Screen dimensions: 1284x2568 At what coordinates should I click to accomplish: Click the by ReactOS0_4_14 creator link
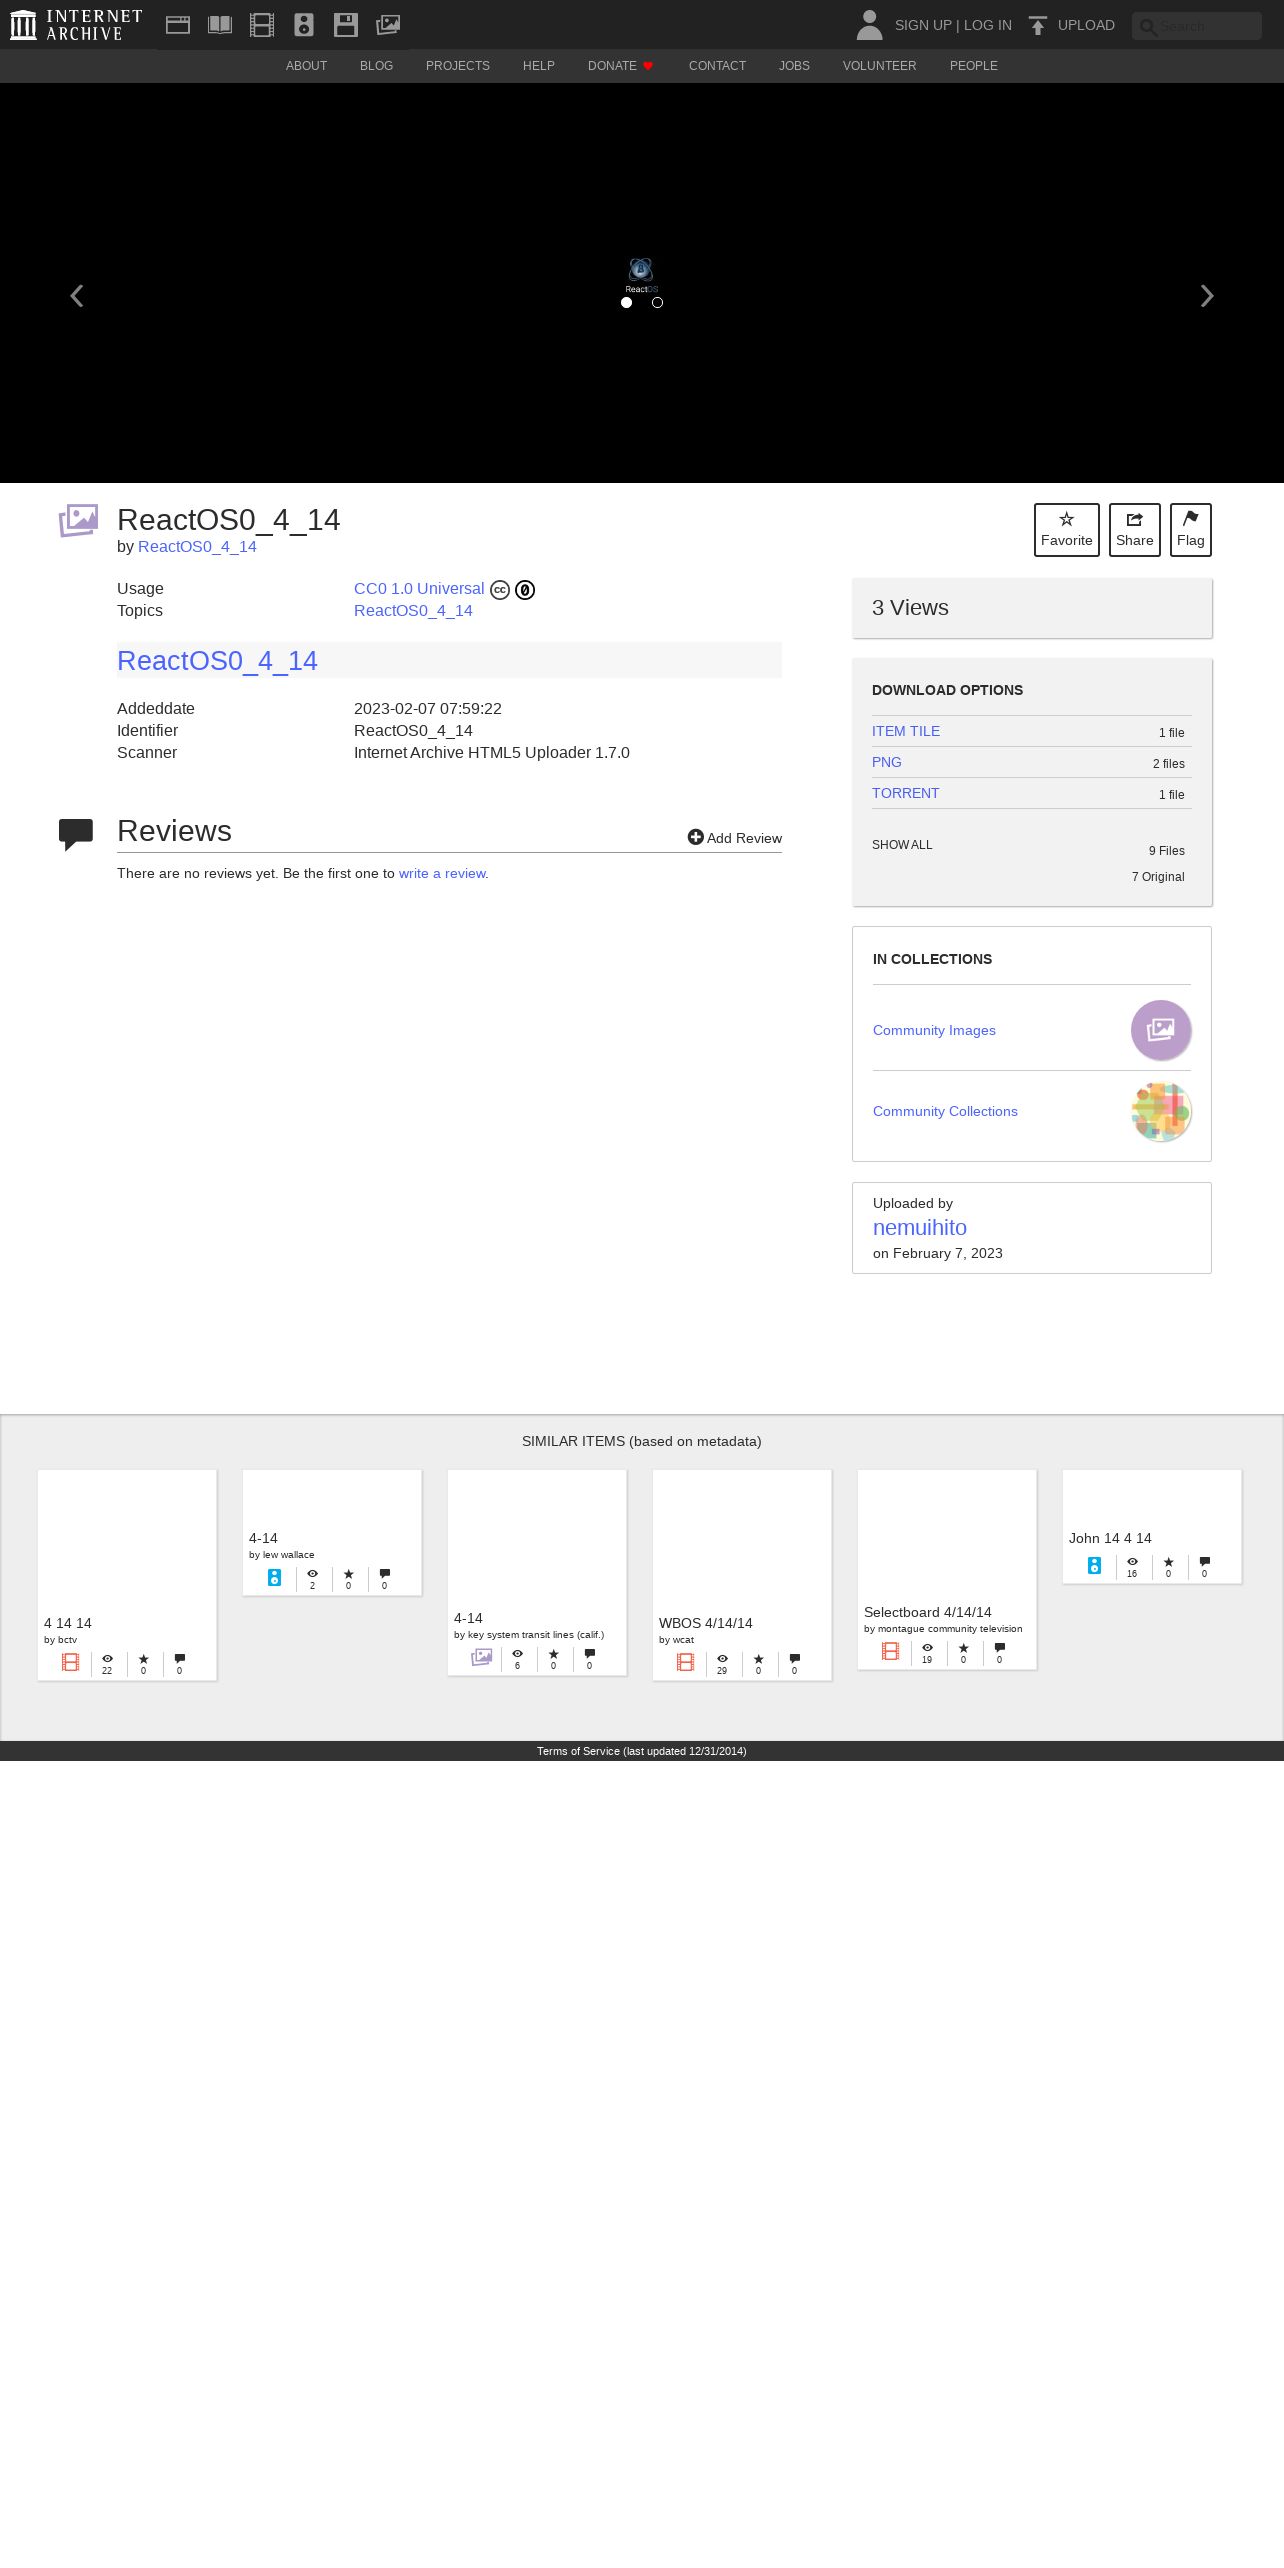pos(197,547)
